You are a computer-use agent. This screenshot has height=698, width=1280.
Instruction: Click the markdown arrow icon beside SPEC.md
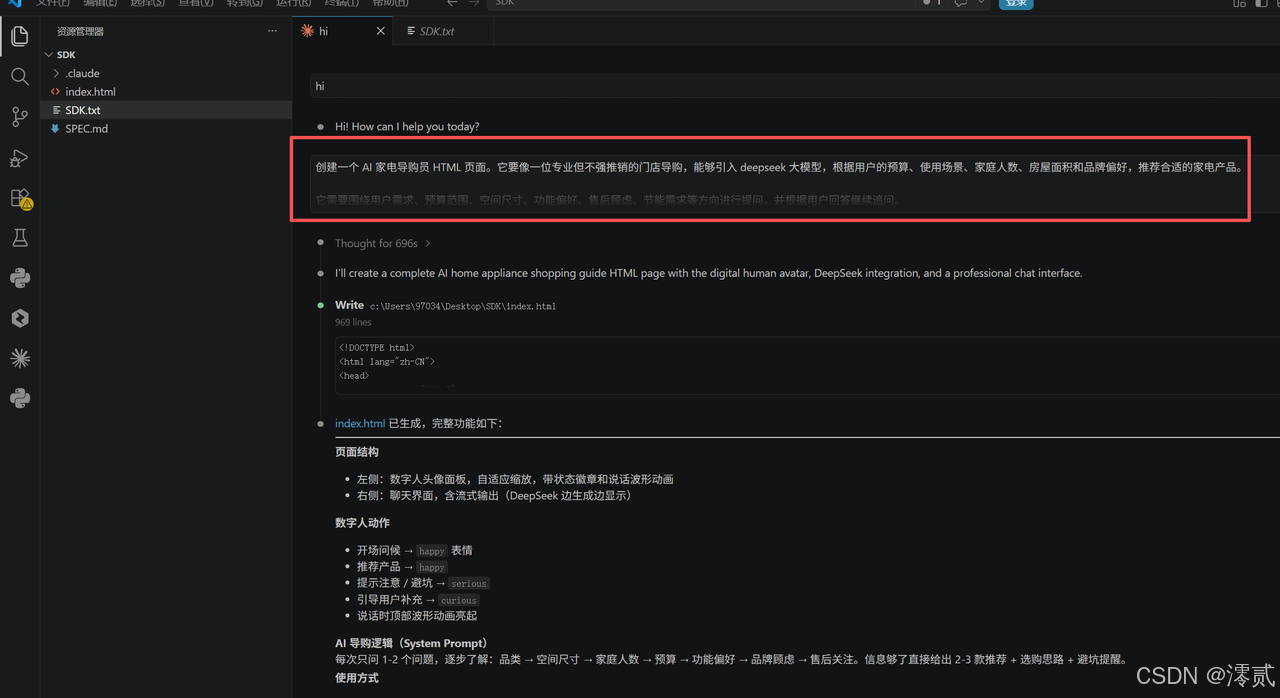[55, 129]
